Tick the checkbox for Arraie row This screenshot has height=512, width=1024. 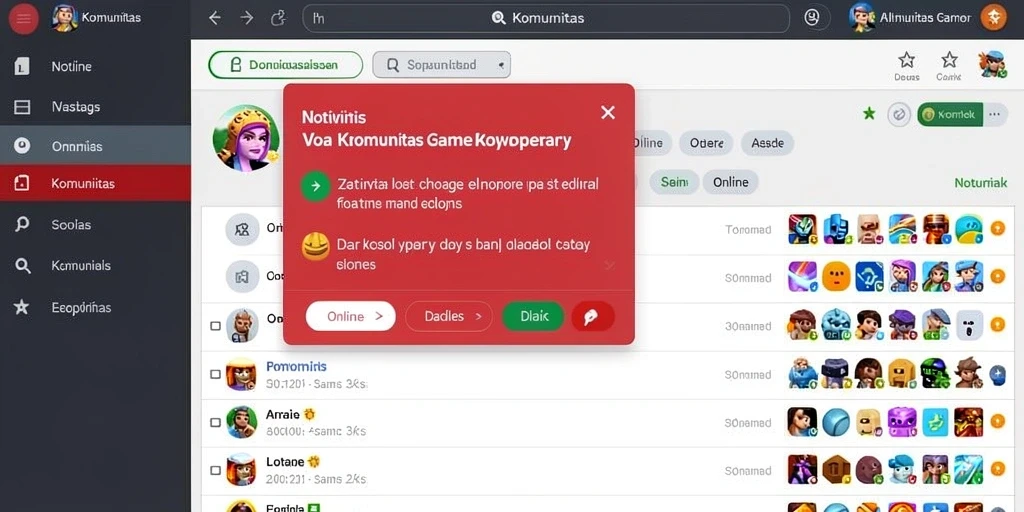point(216,423)
